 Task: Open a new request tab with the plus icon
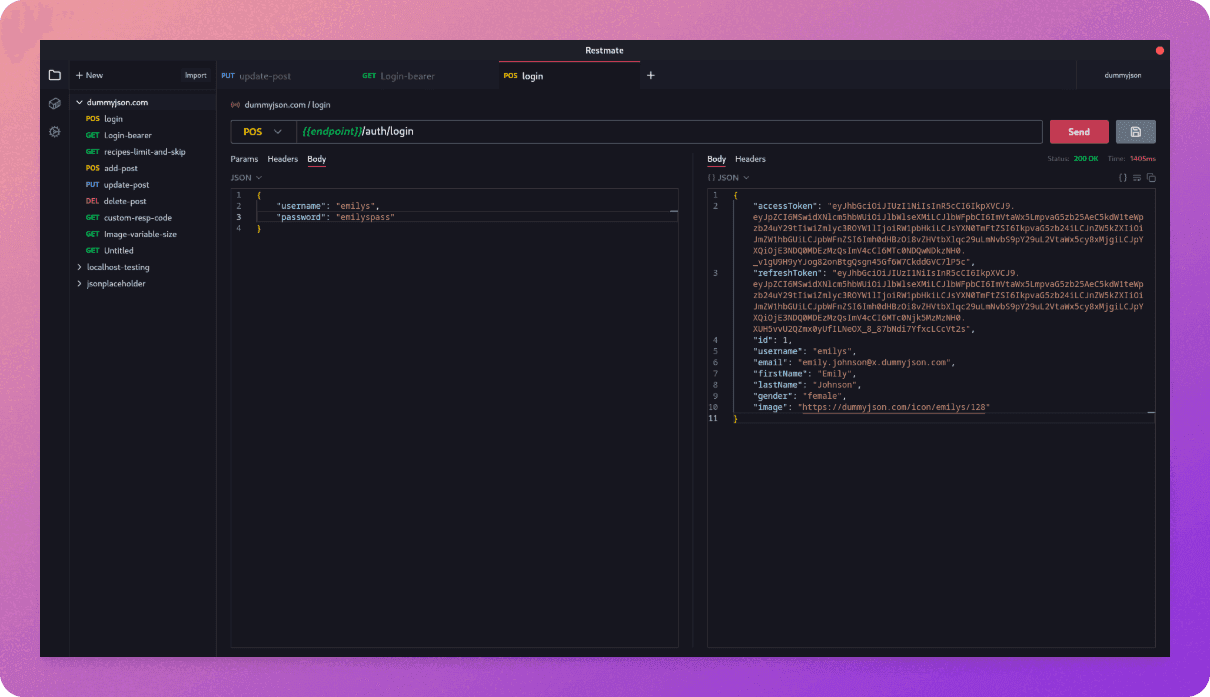coord(651,75)
